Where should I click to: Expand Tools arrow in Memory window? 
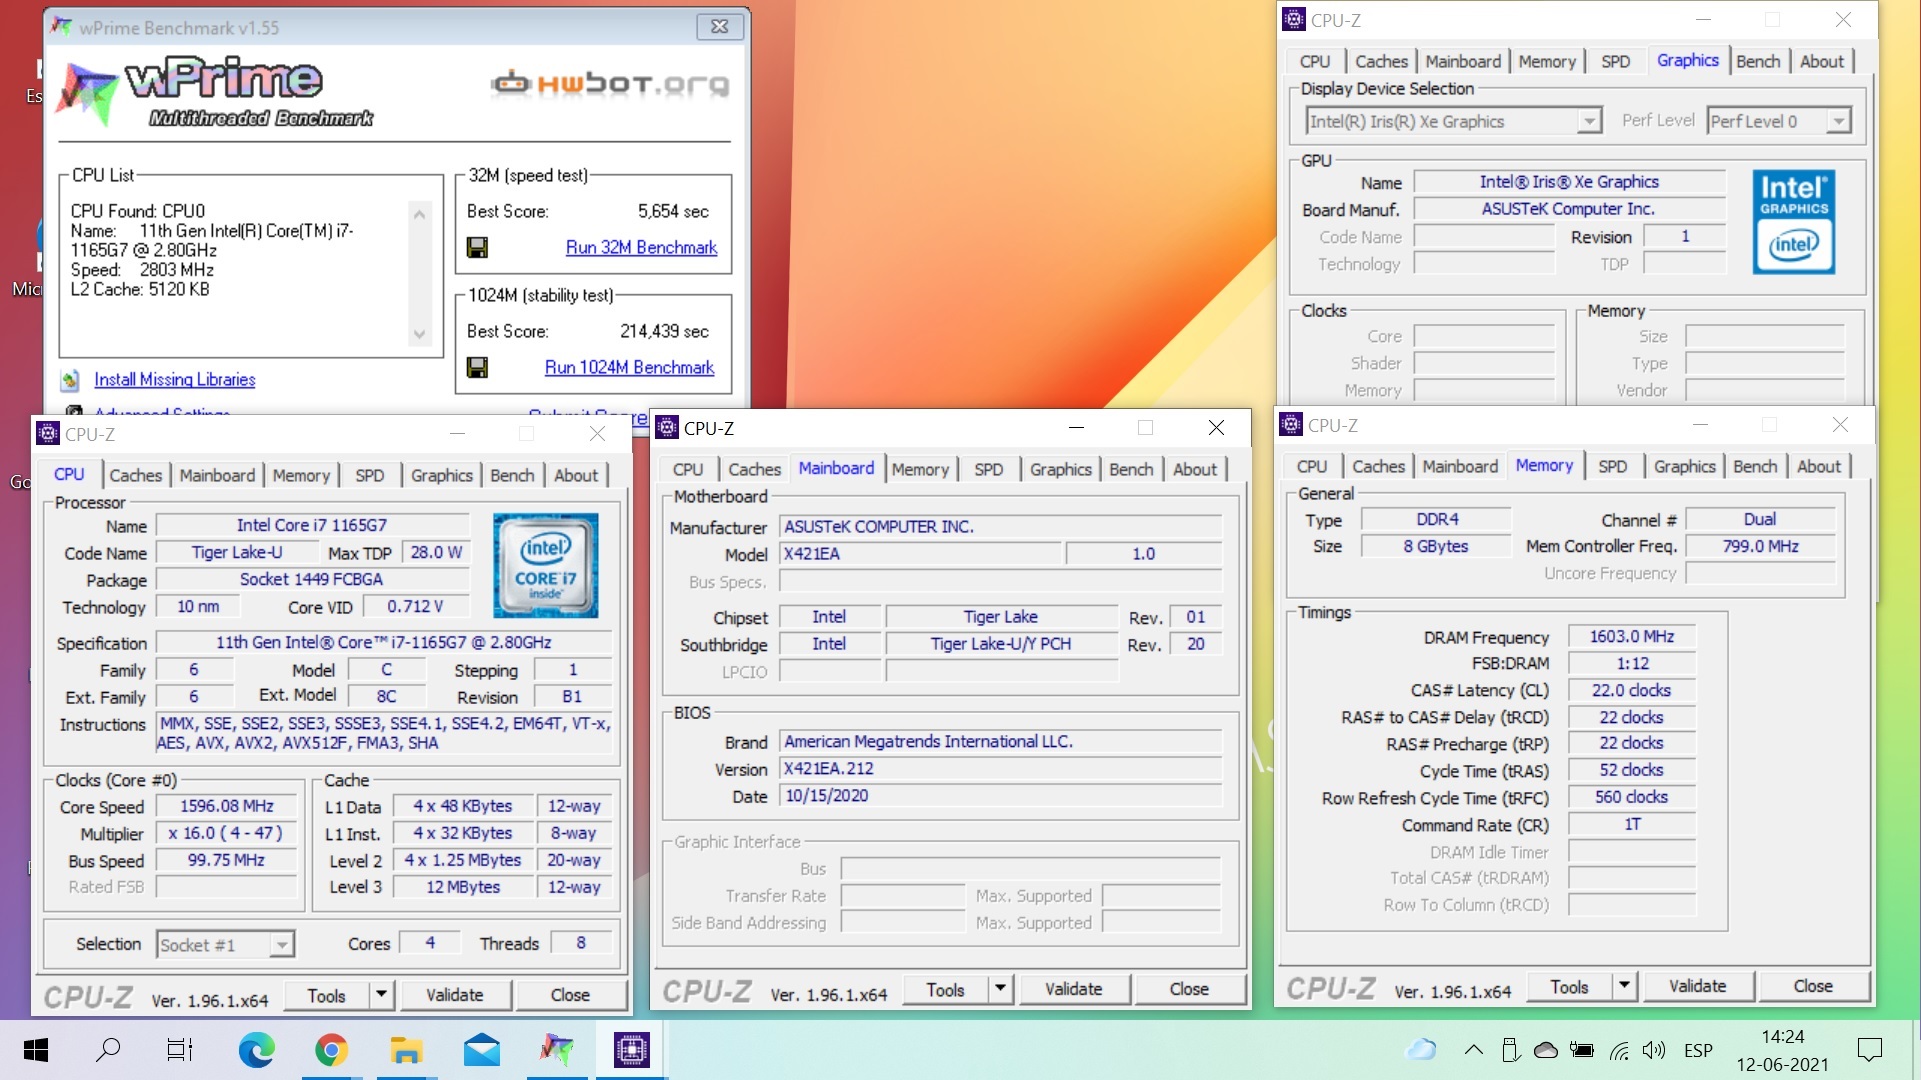click(x=1624, y=986)
